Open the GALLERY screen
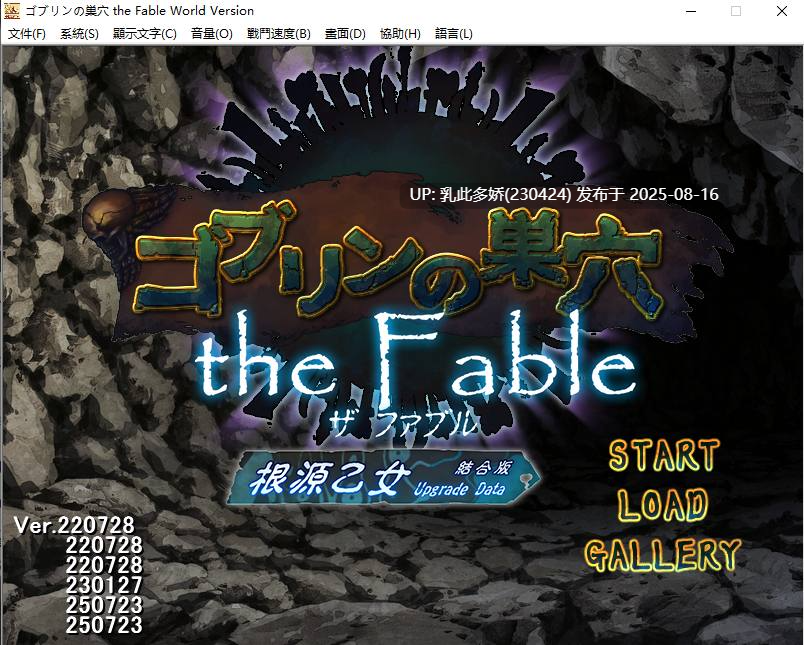Viewport: 804px width, 645px height. click(x=662, y=555)
